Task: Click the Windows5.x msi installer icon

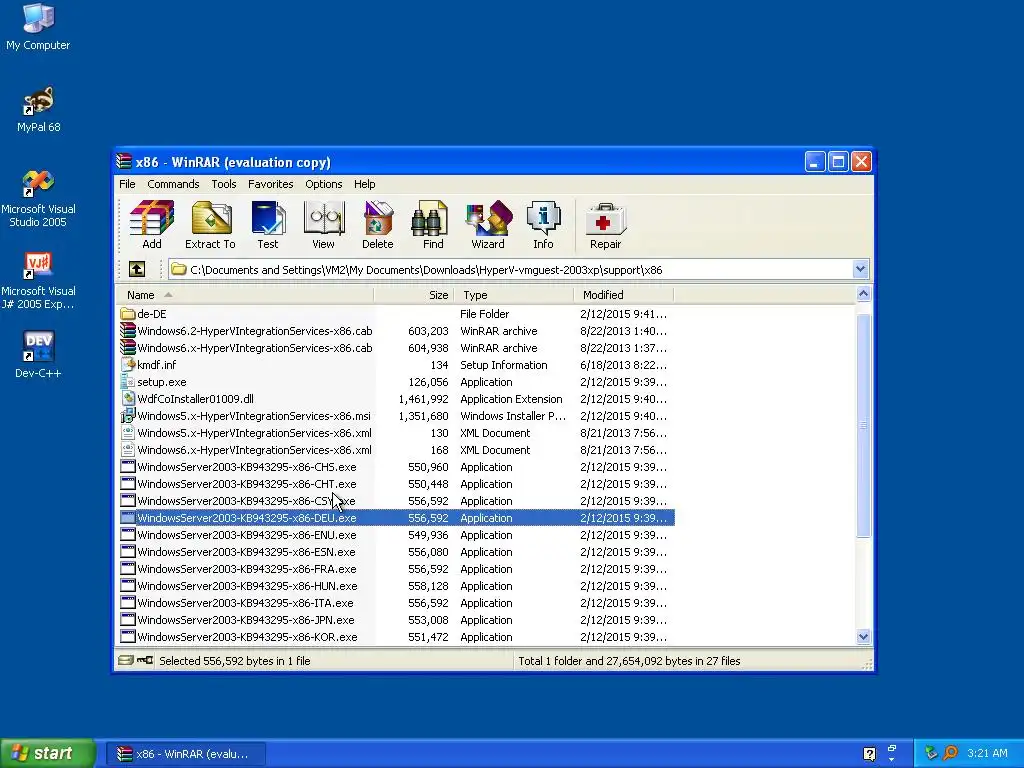Action: pyautogui.click(x=128, y=416)
